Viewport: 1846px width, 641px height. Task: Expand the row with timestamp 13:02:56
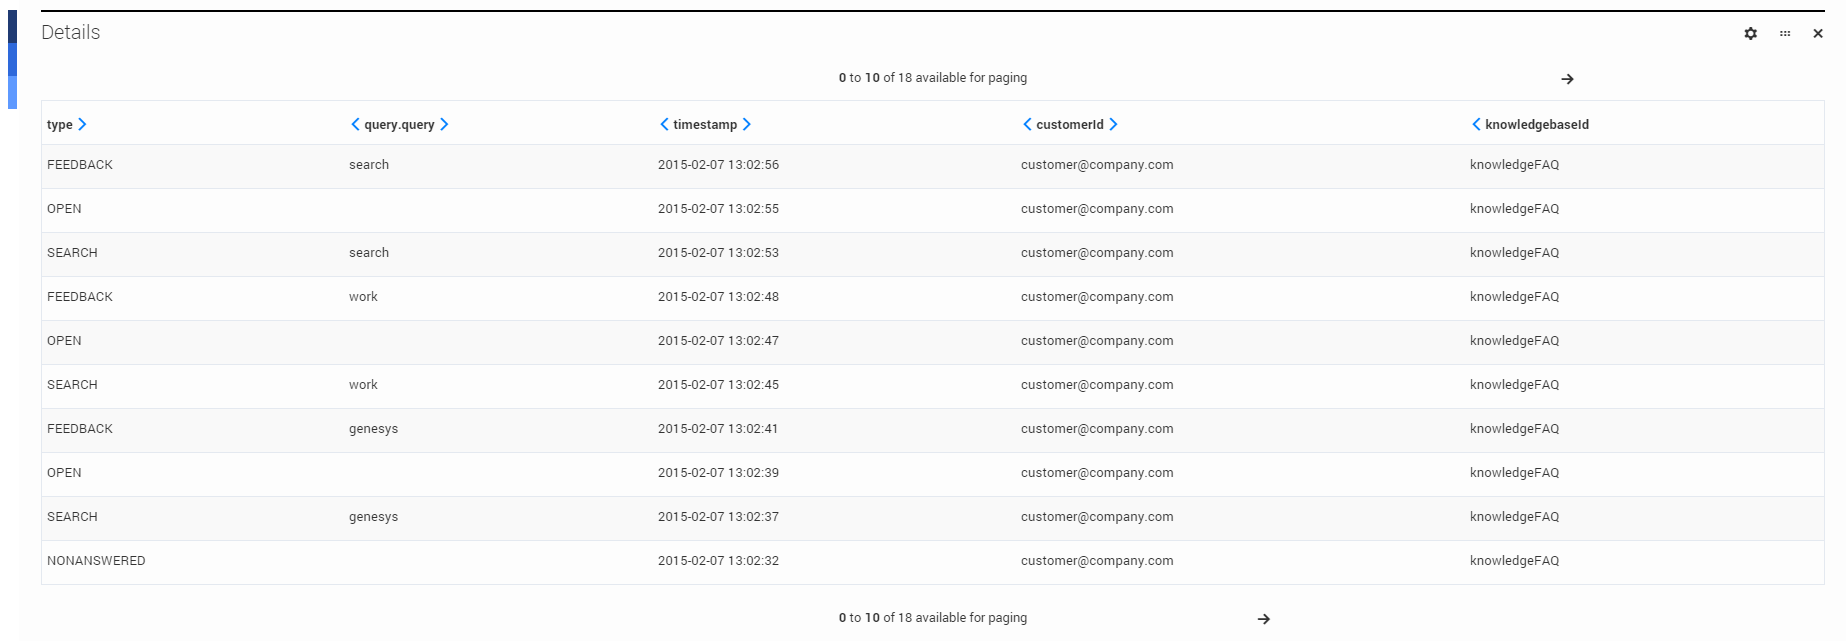[718, 165]
